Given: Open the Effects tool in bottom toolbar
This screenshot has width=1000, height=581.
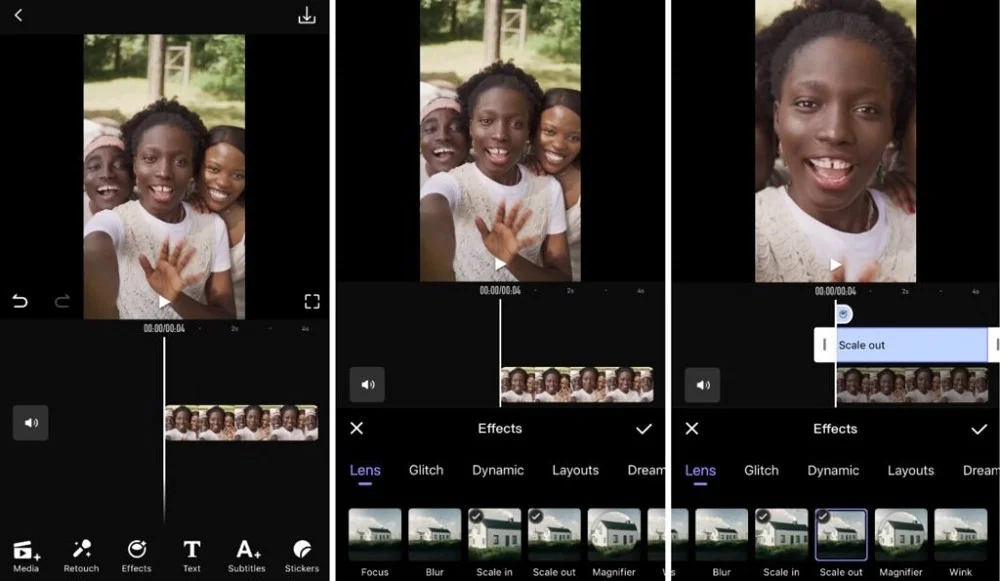Looking at the screenshot, I should pos(136,556).
